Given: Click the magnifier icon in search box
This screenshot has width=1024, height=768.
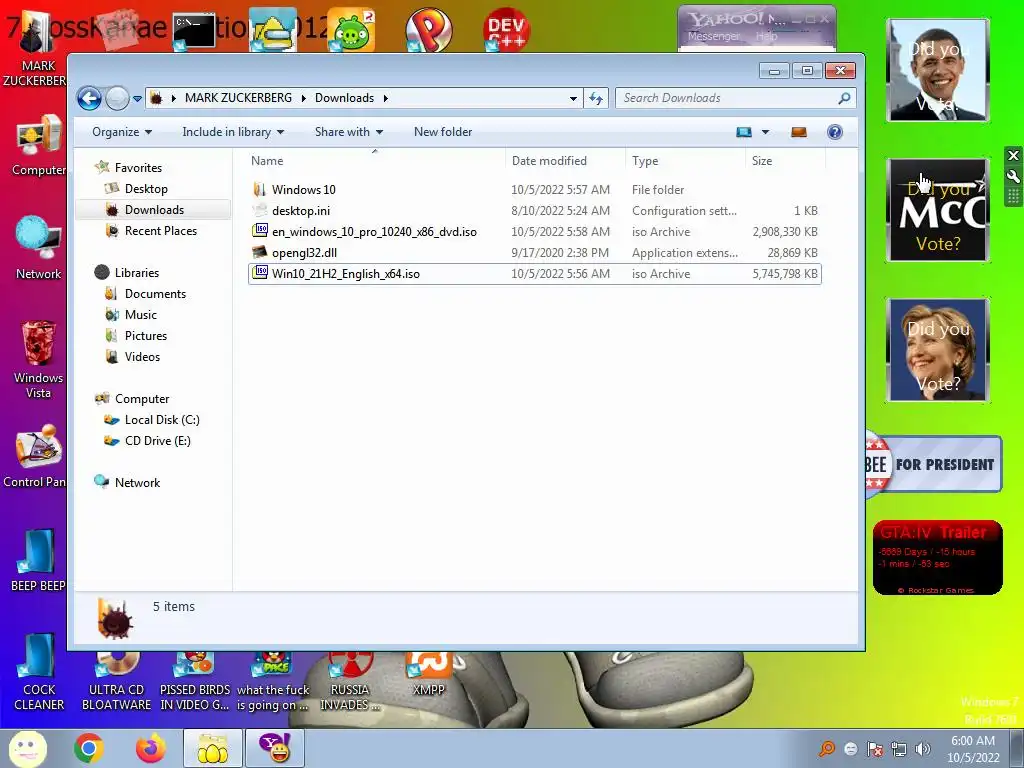Looking at the screenshot, I should 844,98.
